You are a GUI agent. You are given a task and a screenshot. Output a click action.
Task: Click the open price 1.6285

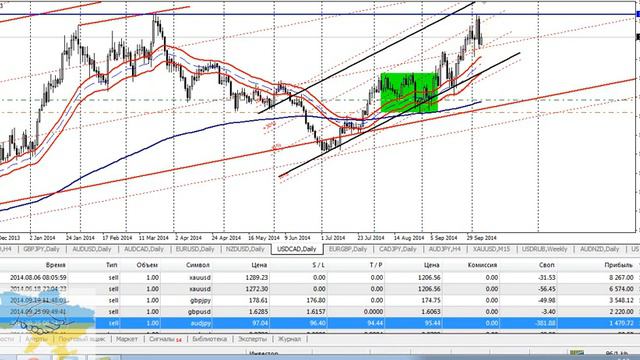click(x=258, y=312)
